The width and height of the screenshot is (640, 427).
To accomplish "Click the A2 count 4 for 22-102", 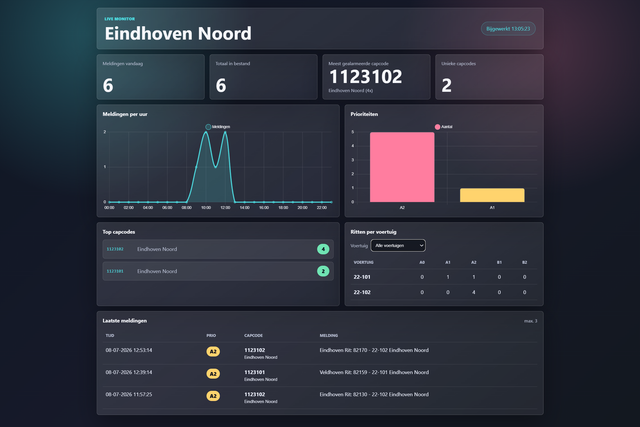I will pyautogui.click(x=473, y=292).
